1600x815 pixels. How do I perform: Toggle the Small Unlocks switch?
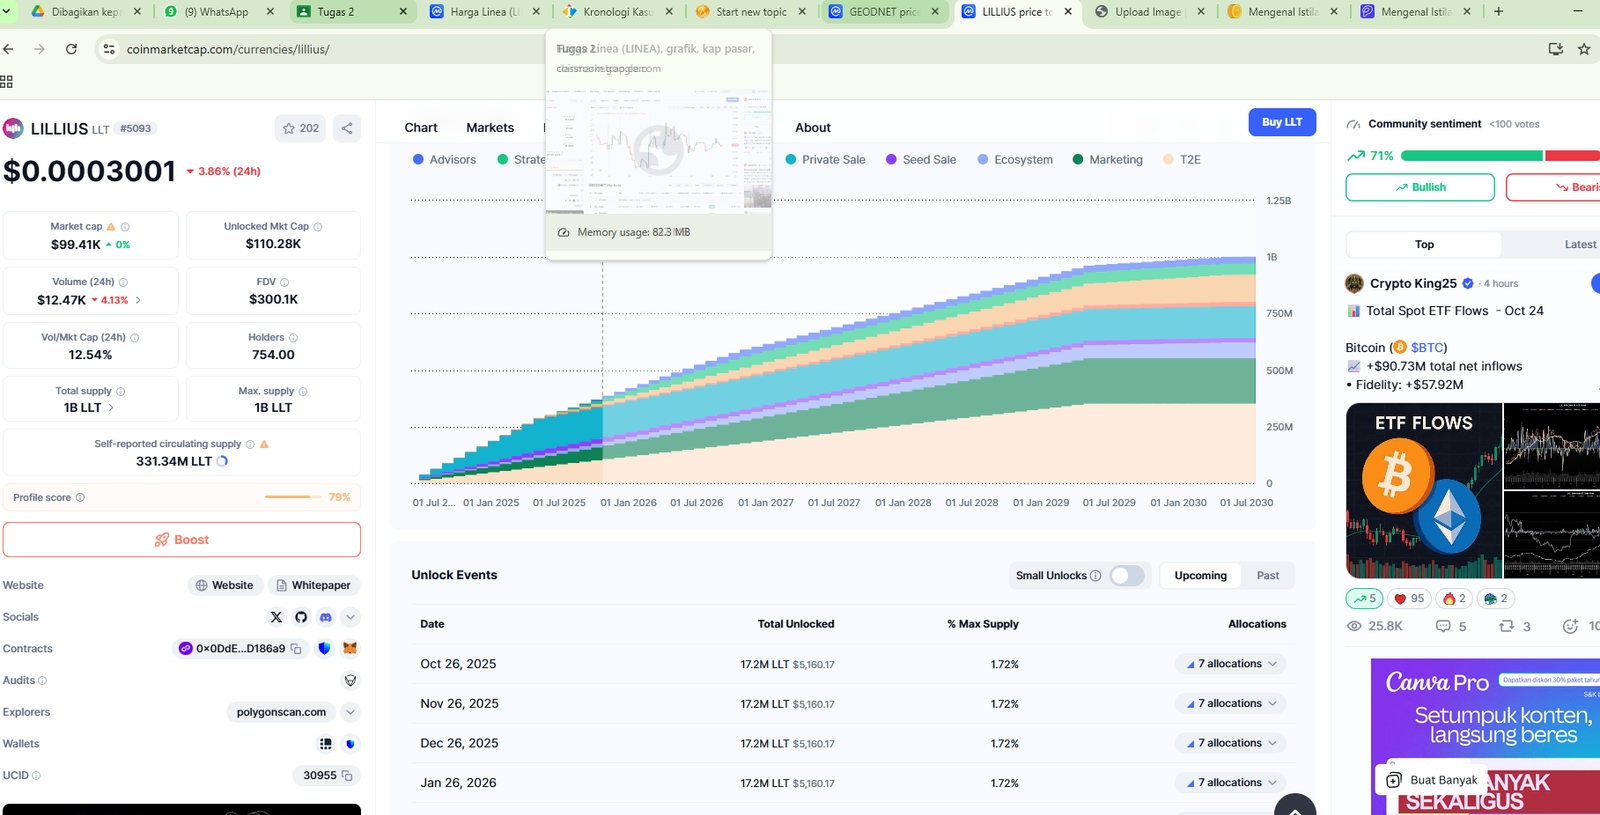pyautogui.click(x=1127, y=576)
